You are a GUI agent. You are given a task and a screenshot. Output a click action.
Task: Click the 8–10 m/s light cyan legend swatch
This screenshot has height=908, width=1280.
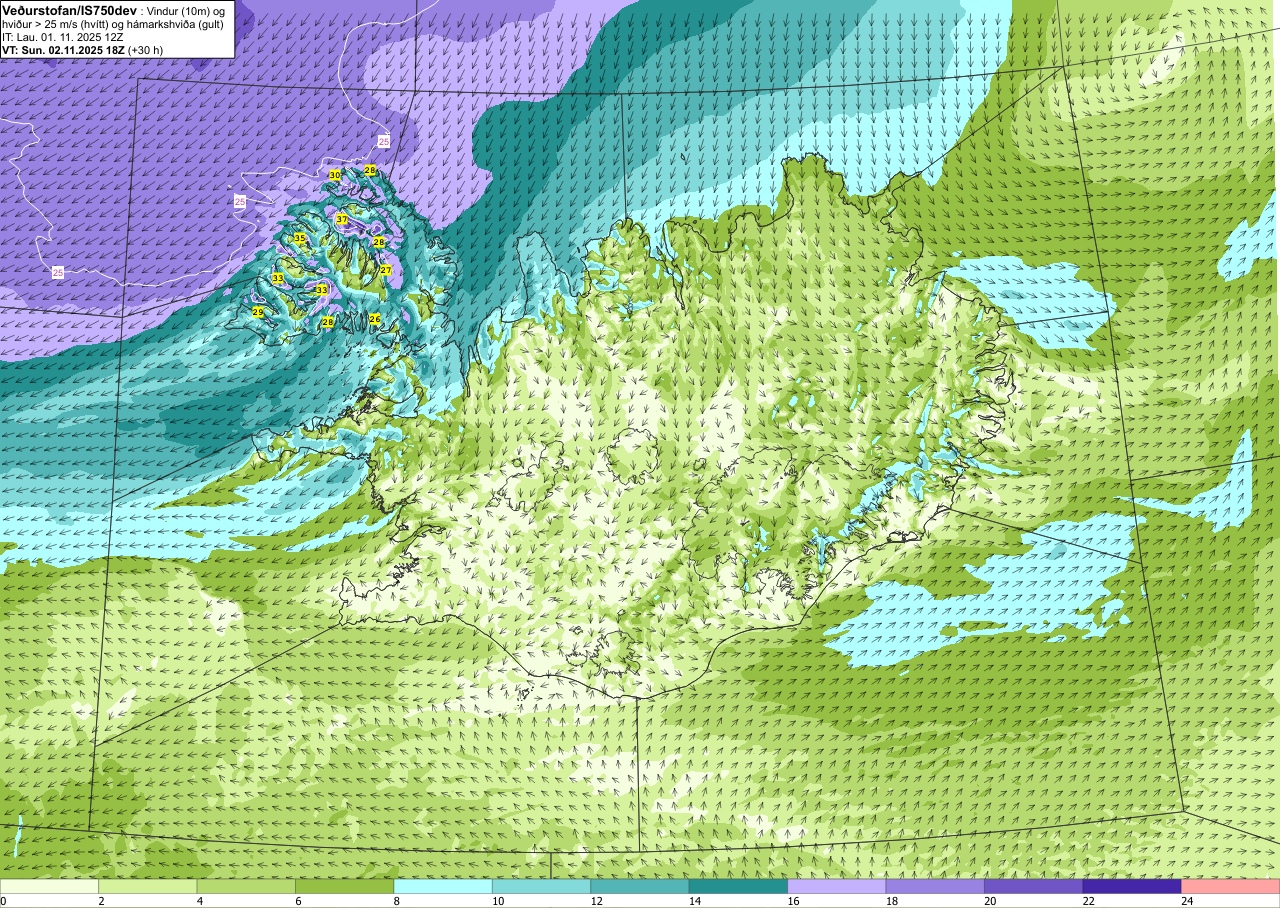(x=443, y=886)
